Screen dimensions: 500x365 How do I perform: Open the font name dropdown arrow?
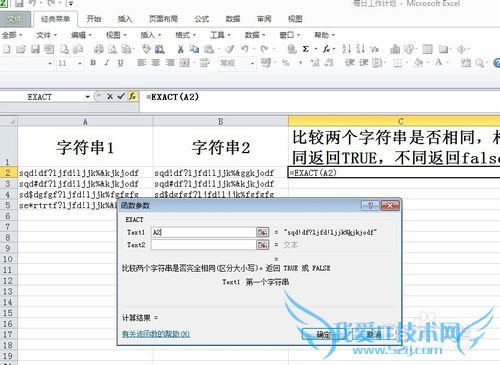coord(50,63)
